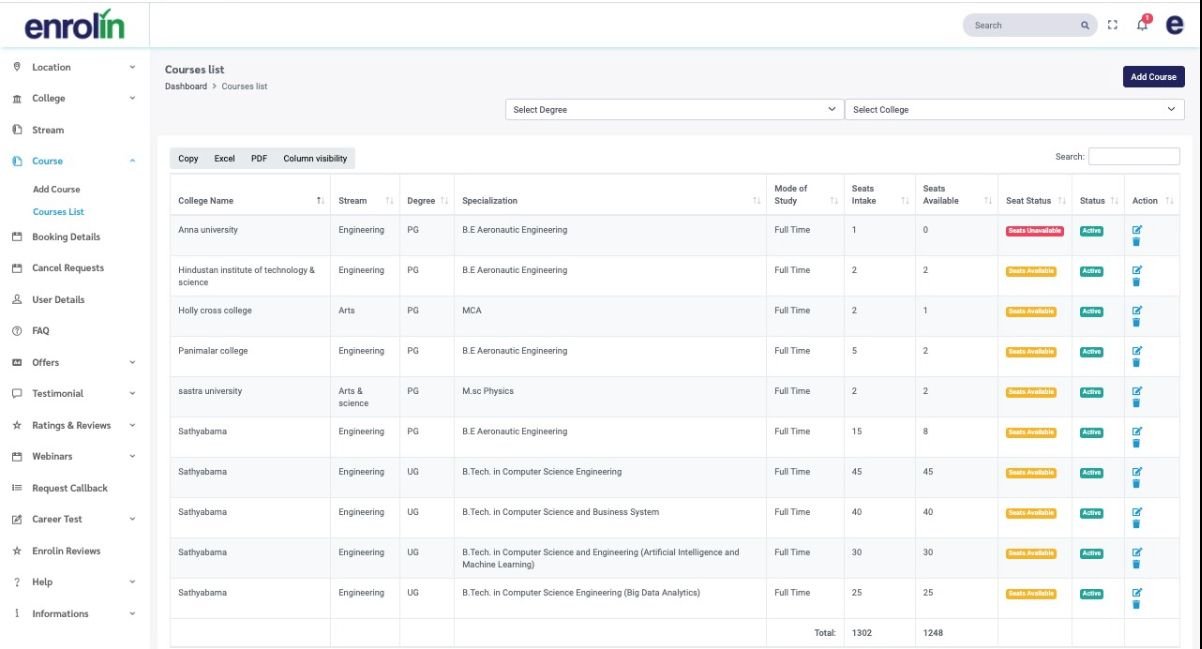
Task: Export the table using the Excel button
Action: click(224, 159)
